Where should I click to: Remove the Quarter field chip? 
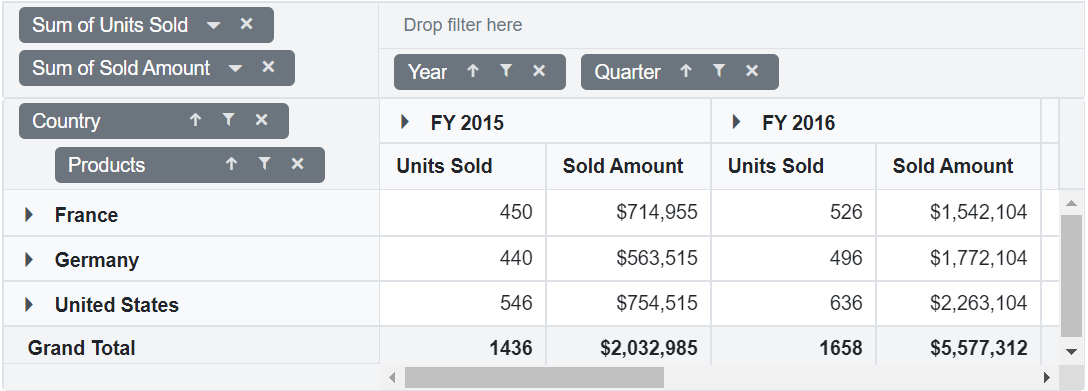(x=752, y=71)
